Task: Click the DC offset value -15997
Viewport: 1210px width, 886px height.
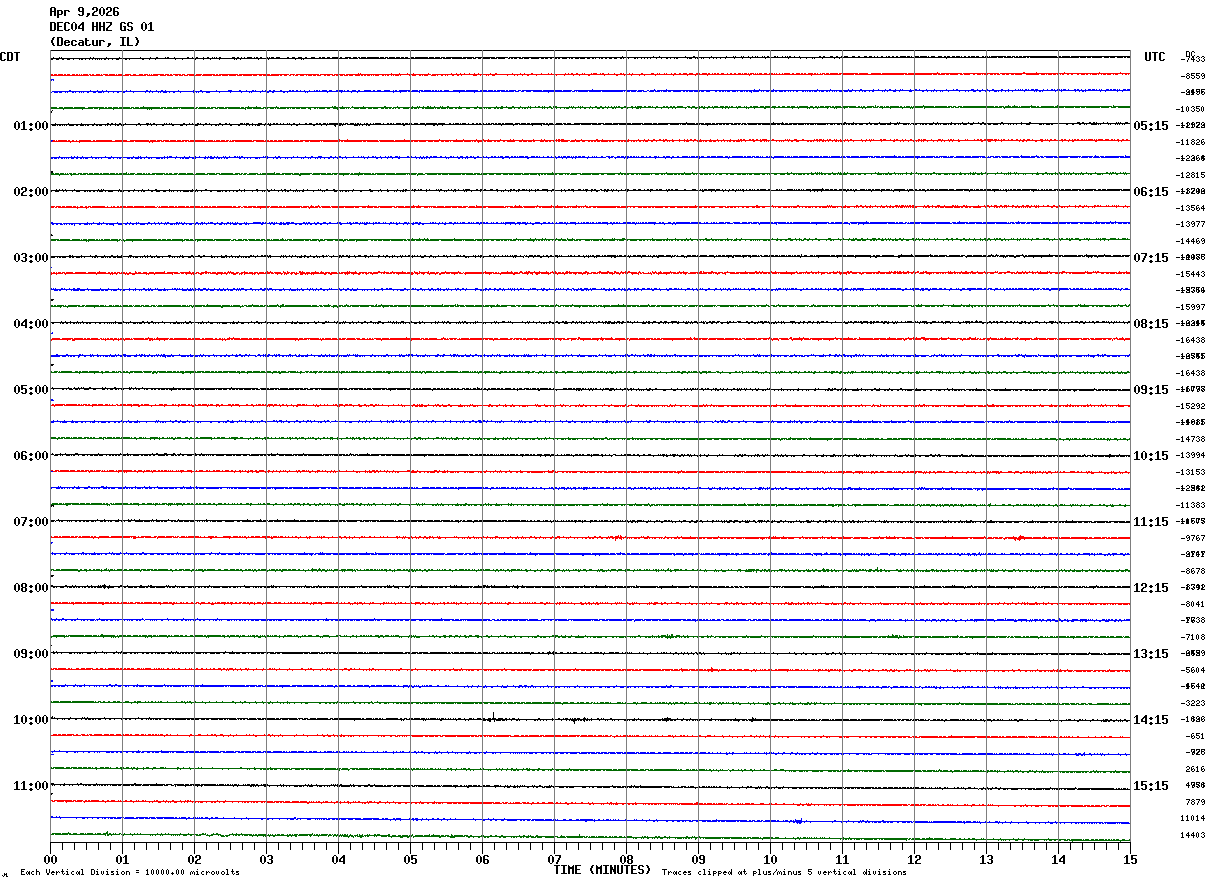Action: 1190,307
